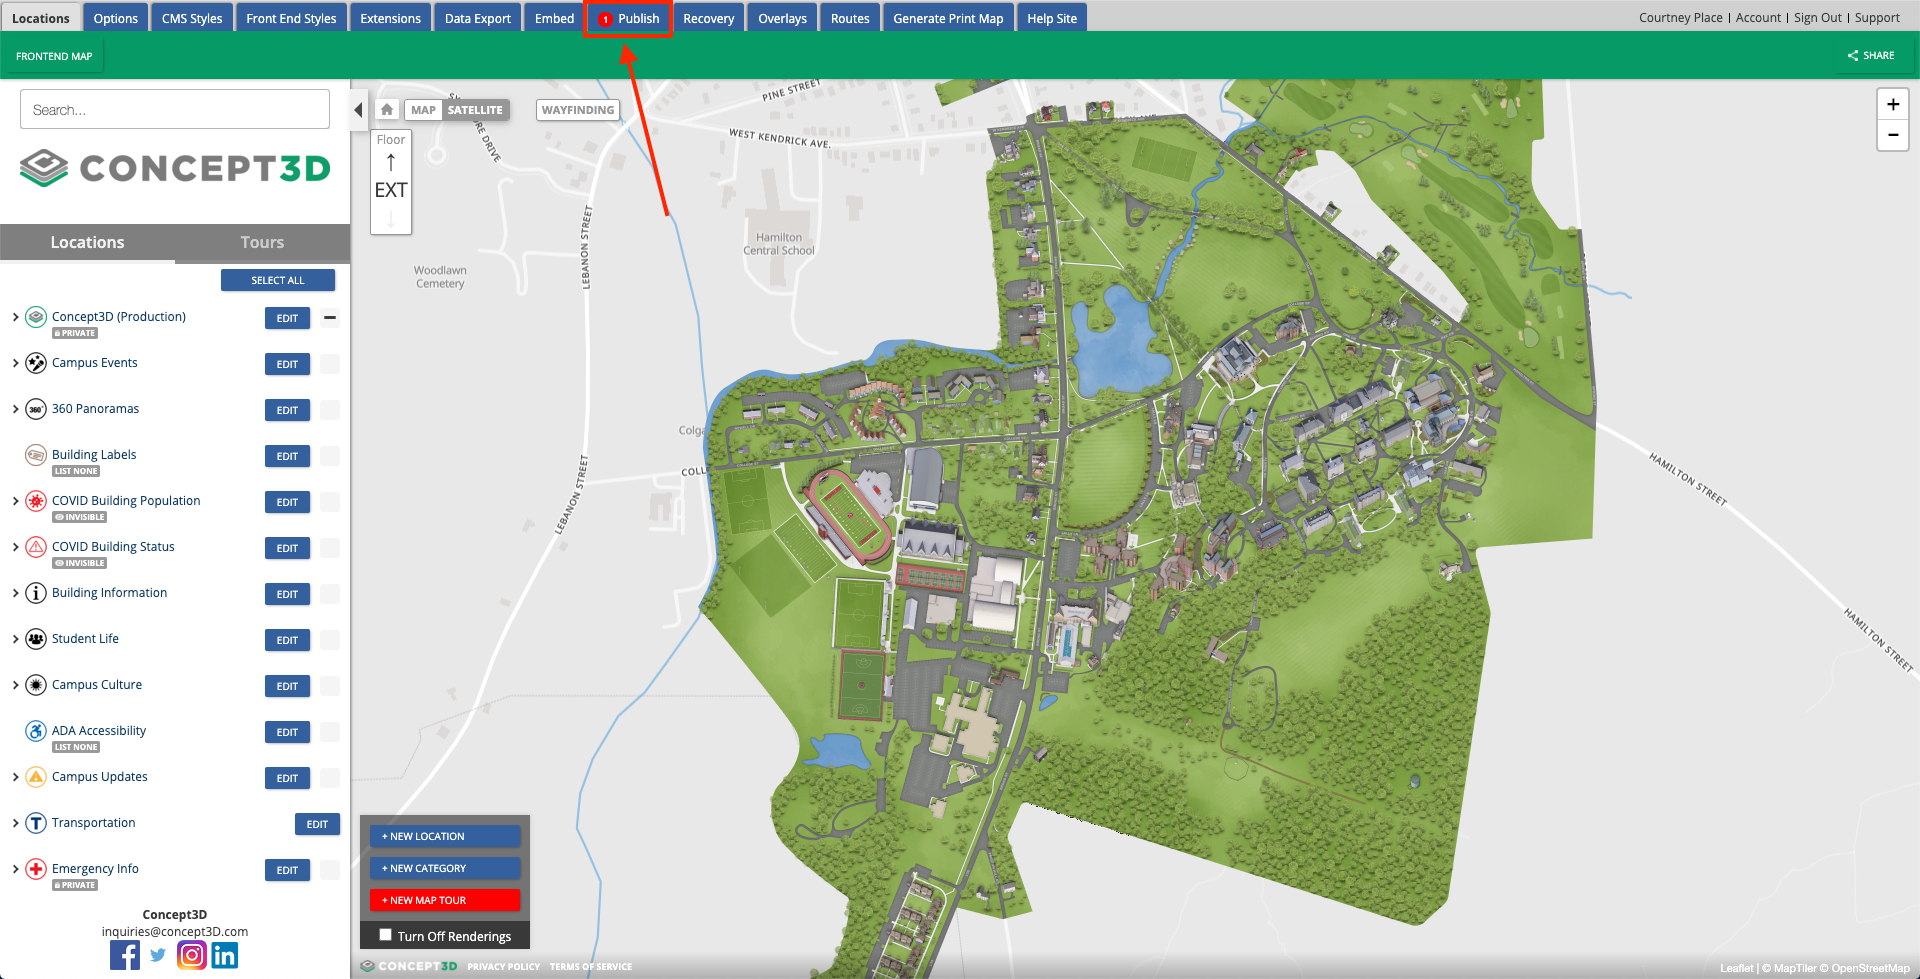Switch the map to Map view
Screen dimensions: 1920x979
pos(423,110)
